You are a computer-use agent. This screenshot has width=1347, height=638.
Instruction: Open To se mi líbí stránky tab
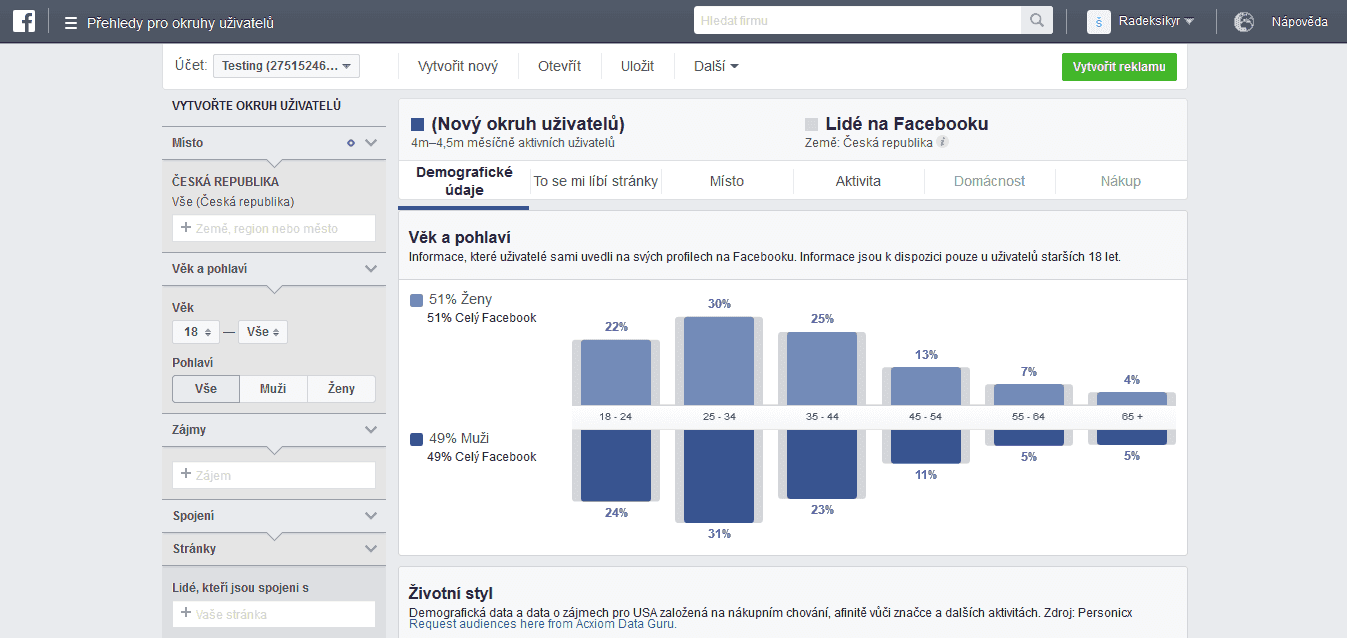pyautogui.click(x=596, y=181)
